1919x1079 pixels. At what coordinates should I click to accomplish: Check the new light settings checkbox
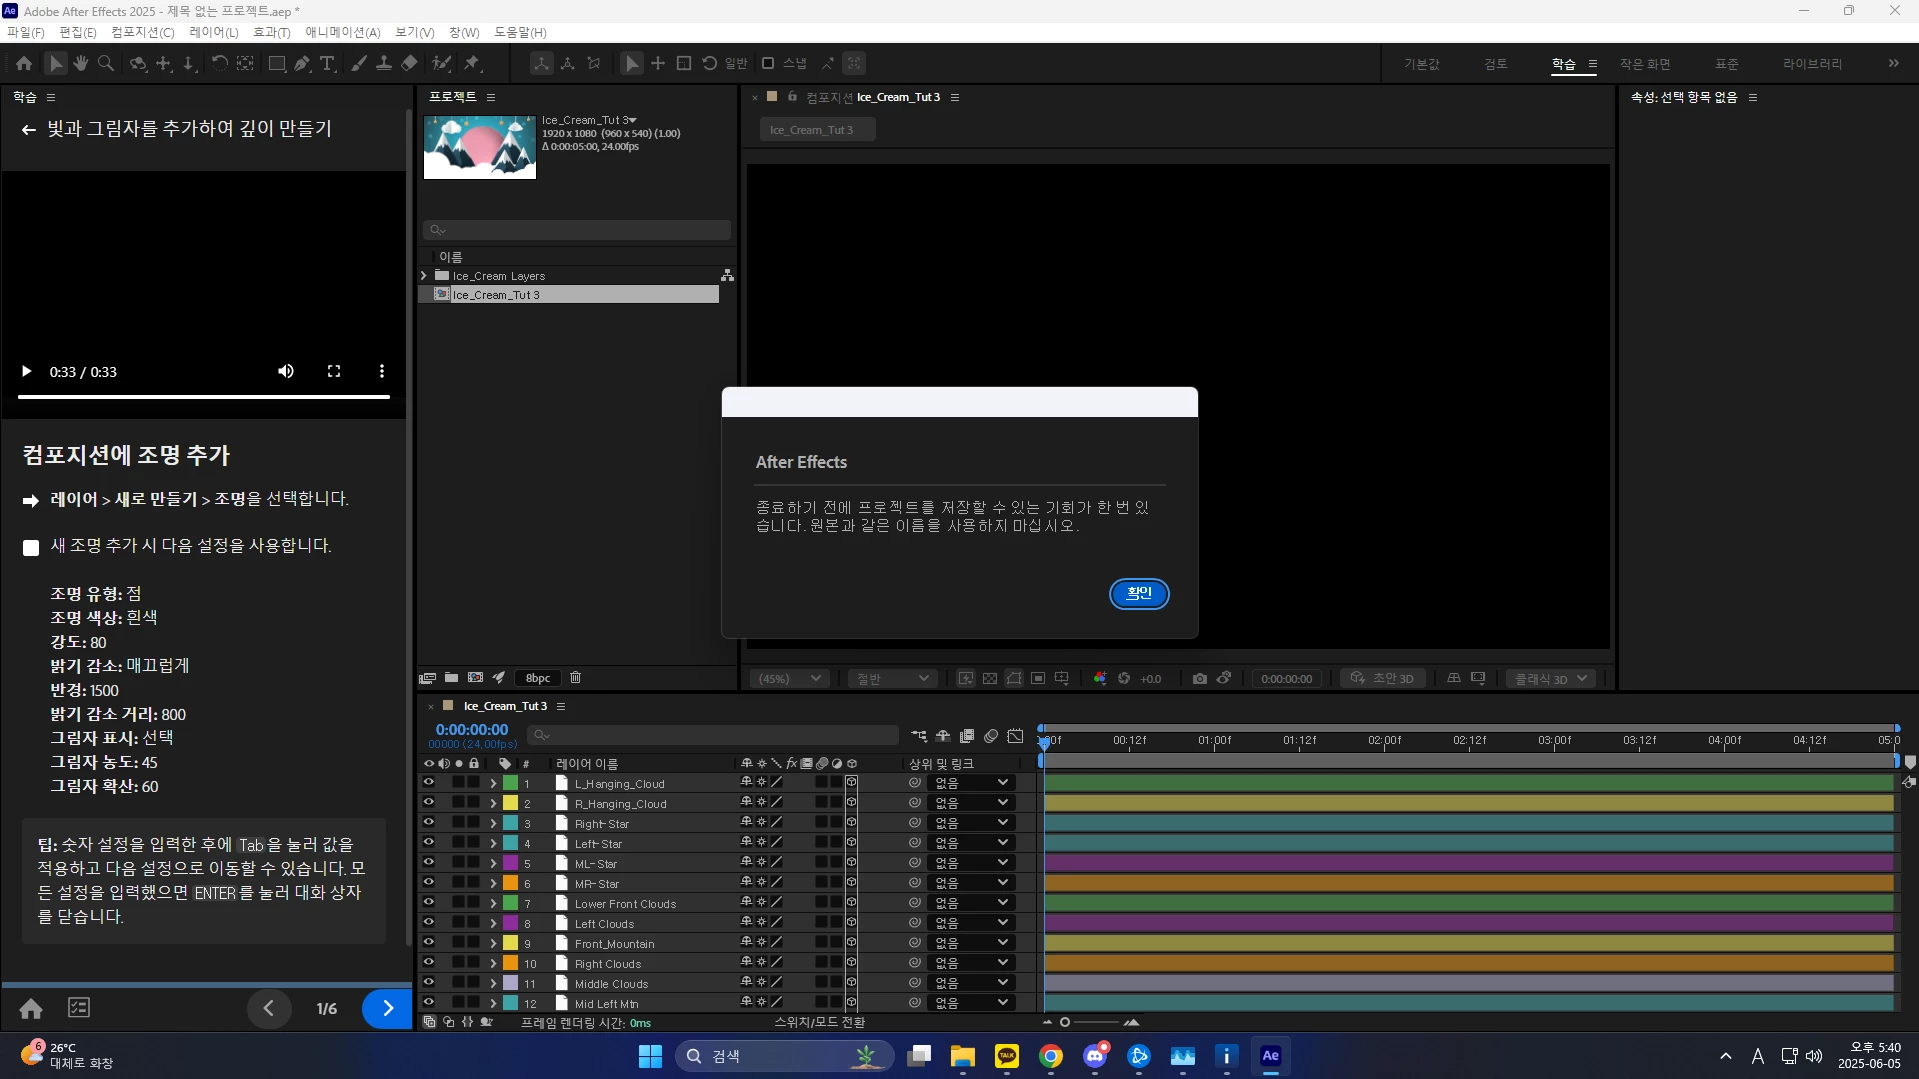tap(31, 548)
